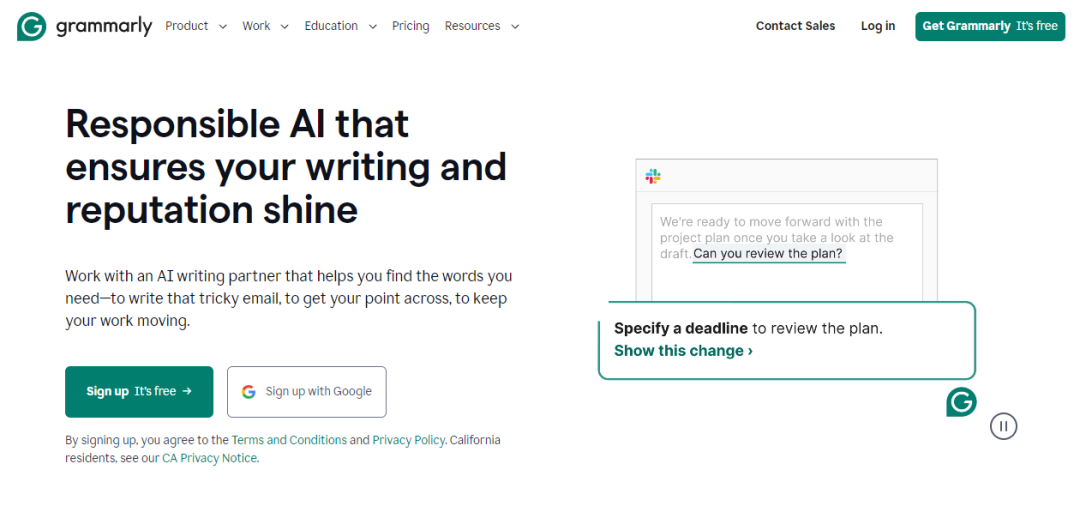
Task: Click the Log in link
Action: pos(878,26)
